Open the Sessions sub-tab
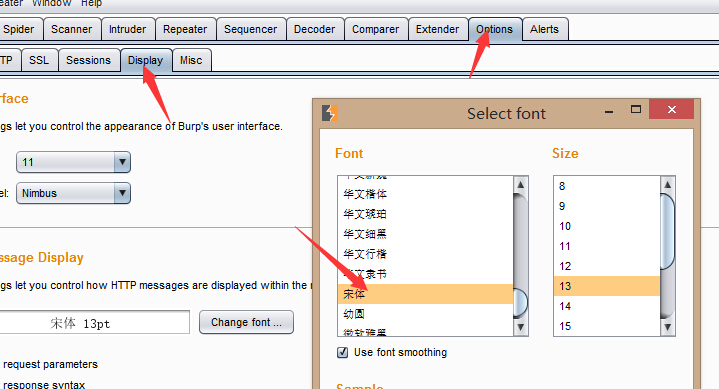This screenshot has height=389, width=719. [88, 60]
